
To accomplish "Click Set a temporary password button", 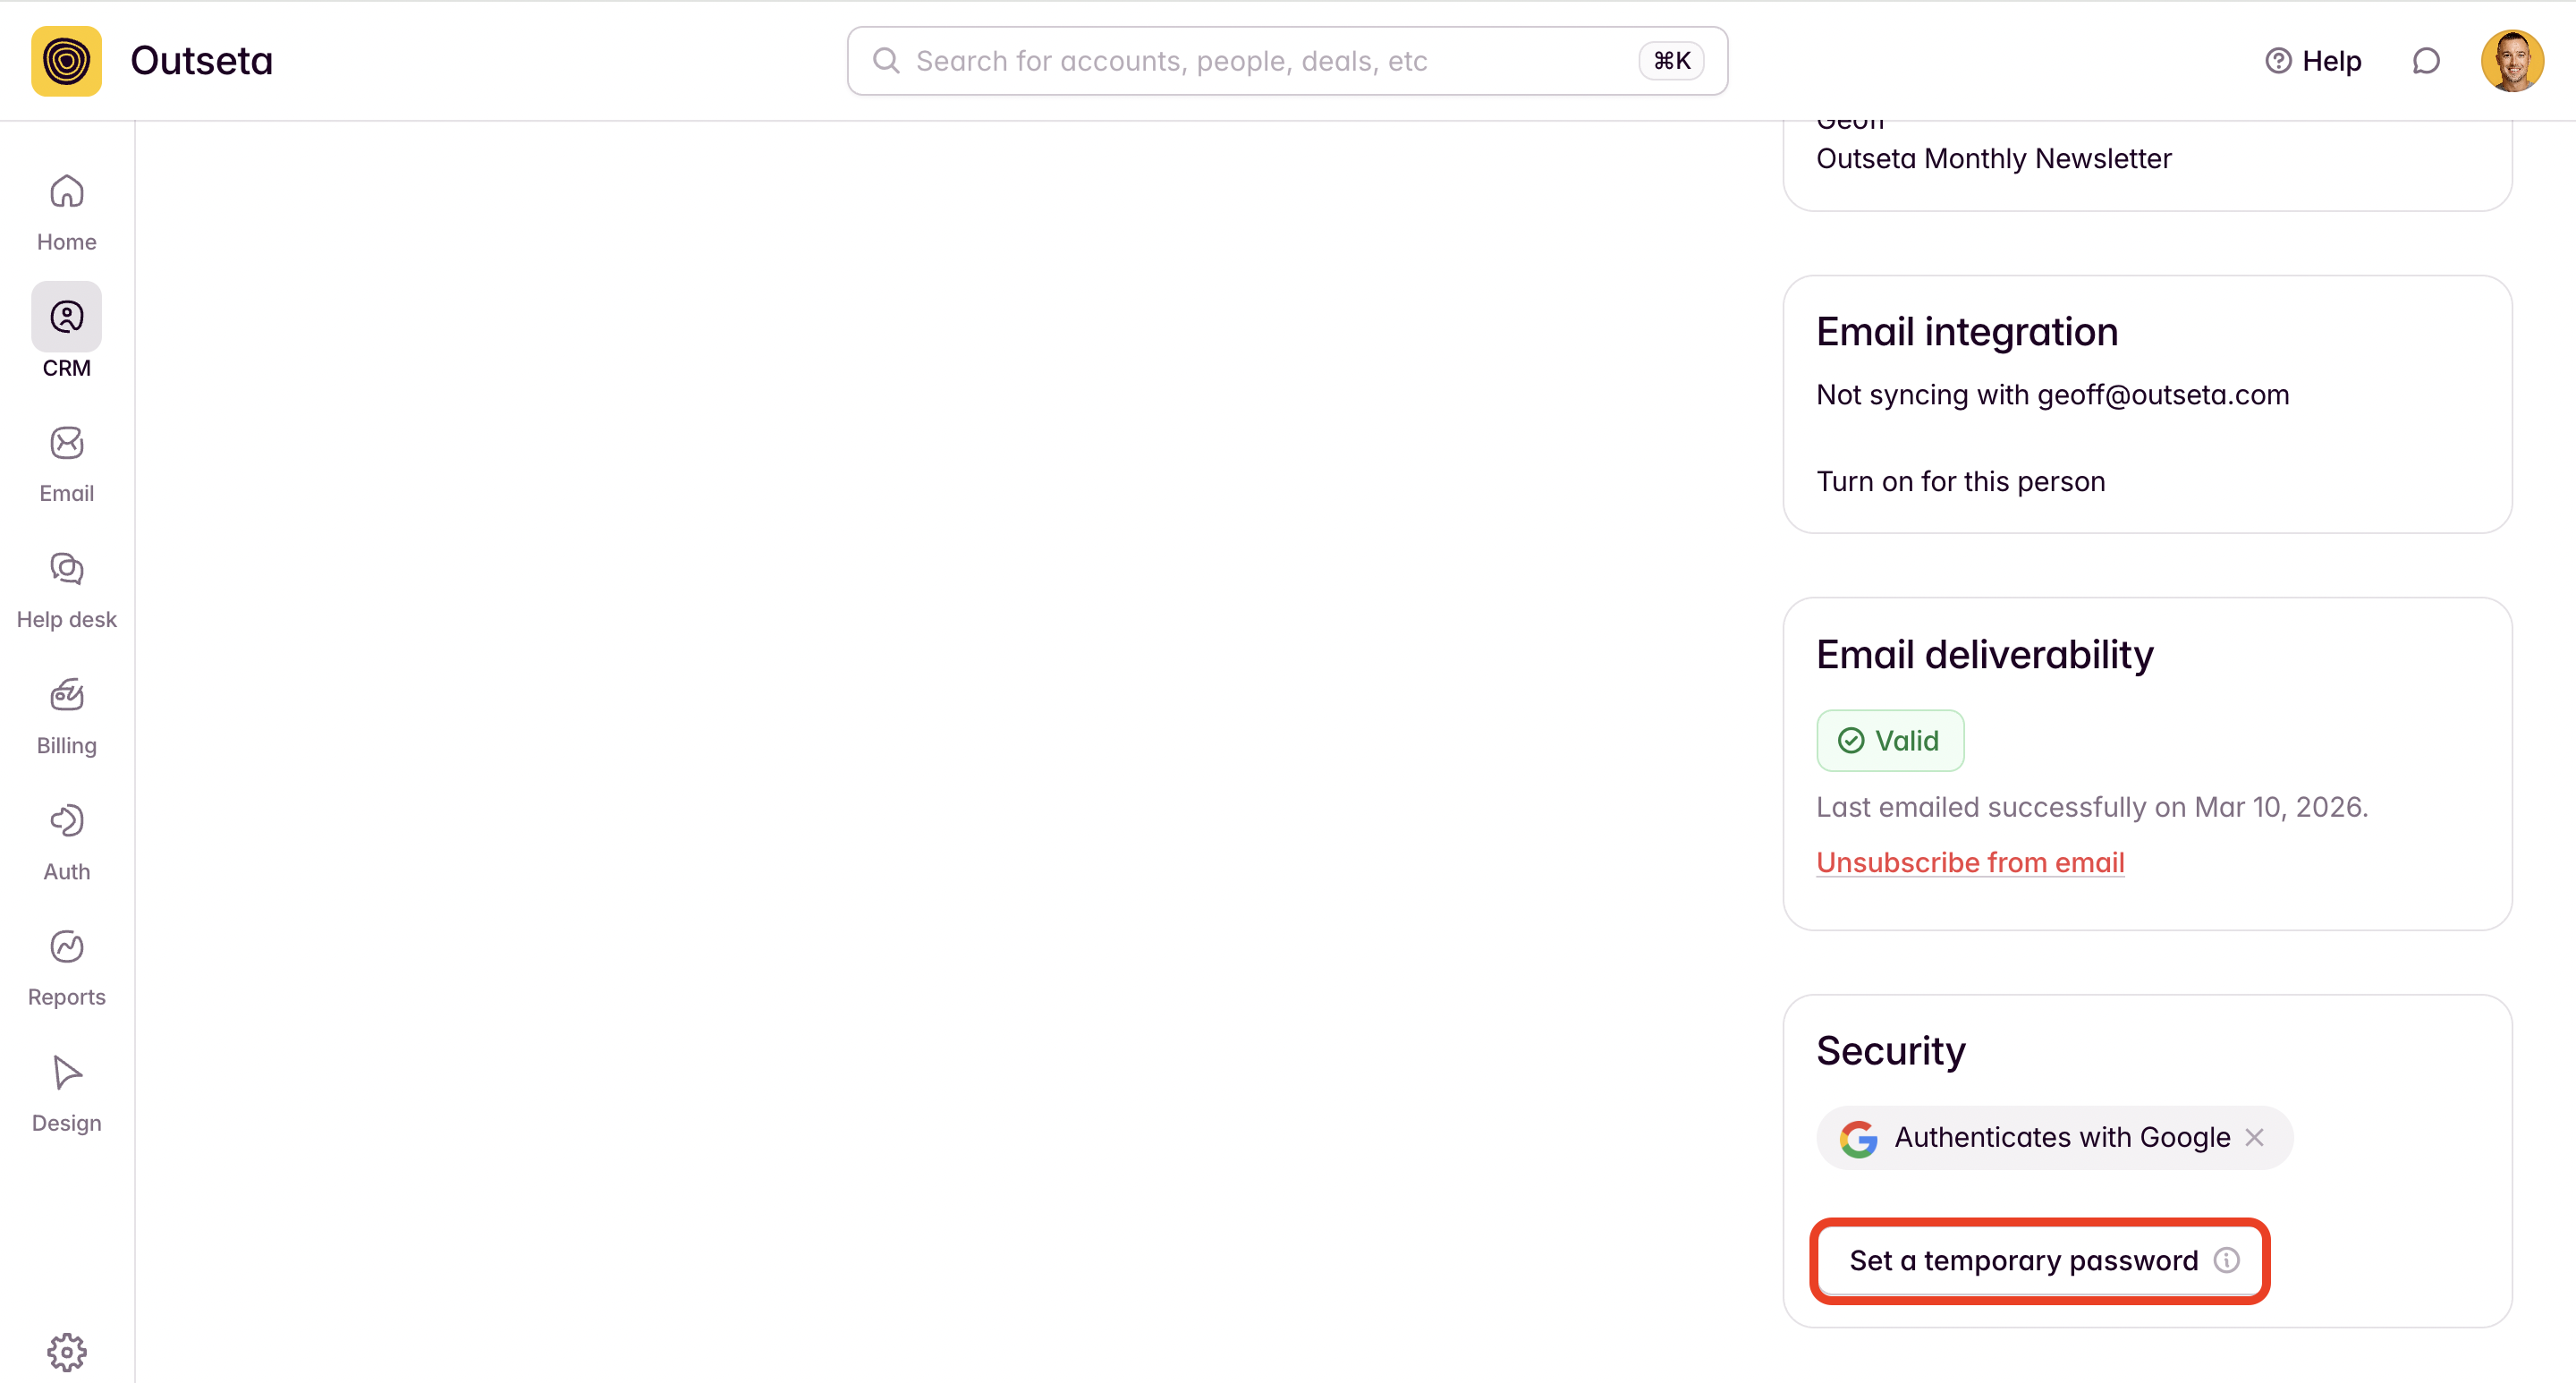I will 2022,1260.
